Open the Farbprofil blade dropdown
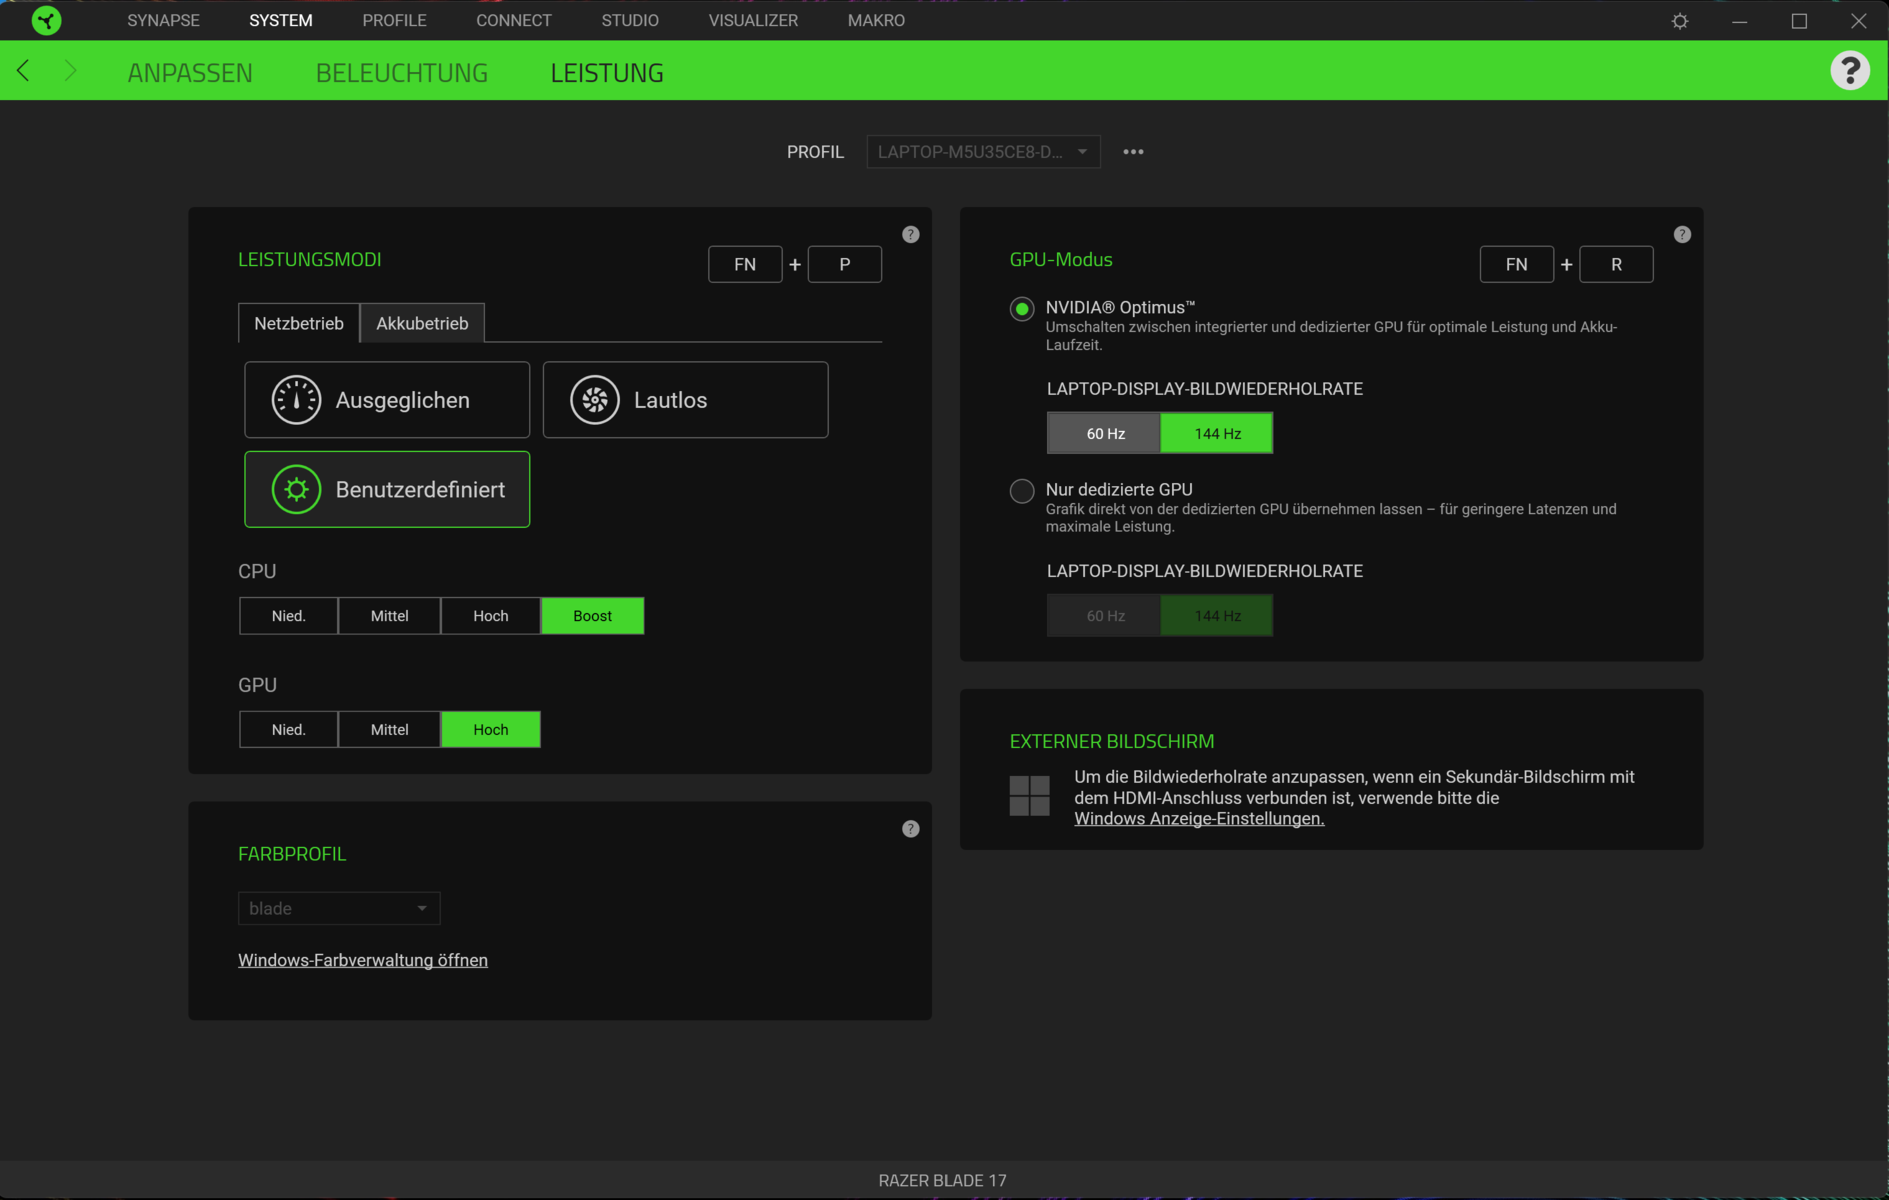Viewport: 1889px width, 1200px height. point(339,908)
